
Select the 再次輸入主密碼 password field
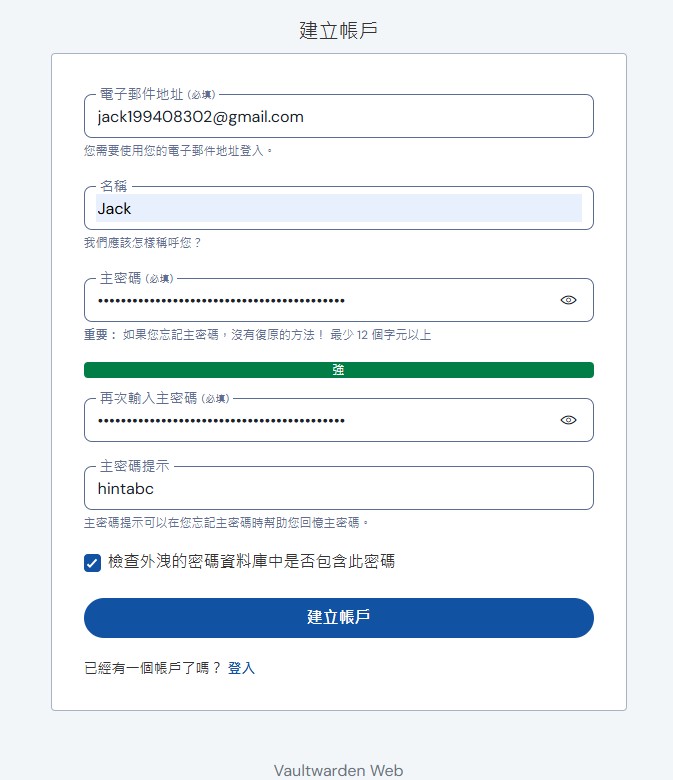[x=320, y=420]
